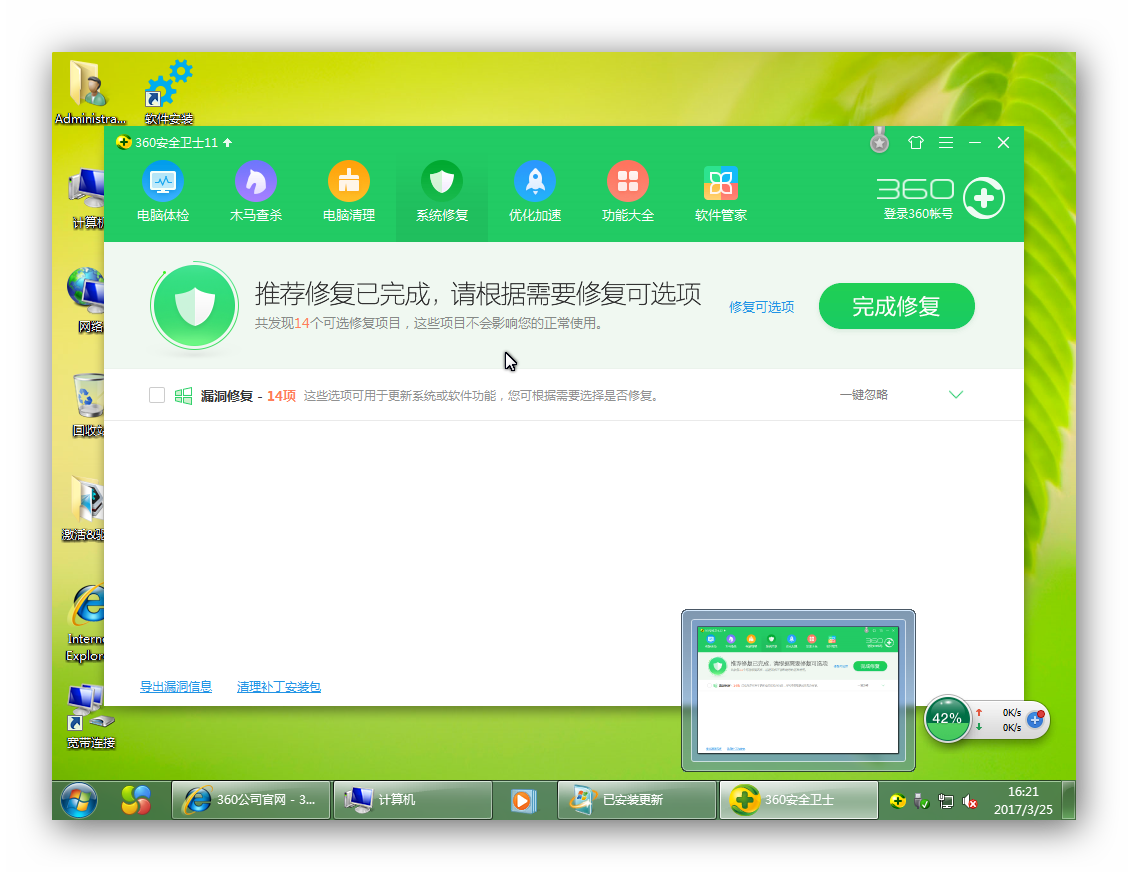The height and width of the screenshot is (872, 1128).
Task: Click the 42% memory acceleration ball
Action: click(x=947, y=719)
